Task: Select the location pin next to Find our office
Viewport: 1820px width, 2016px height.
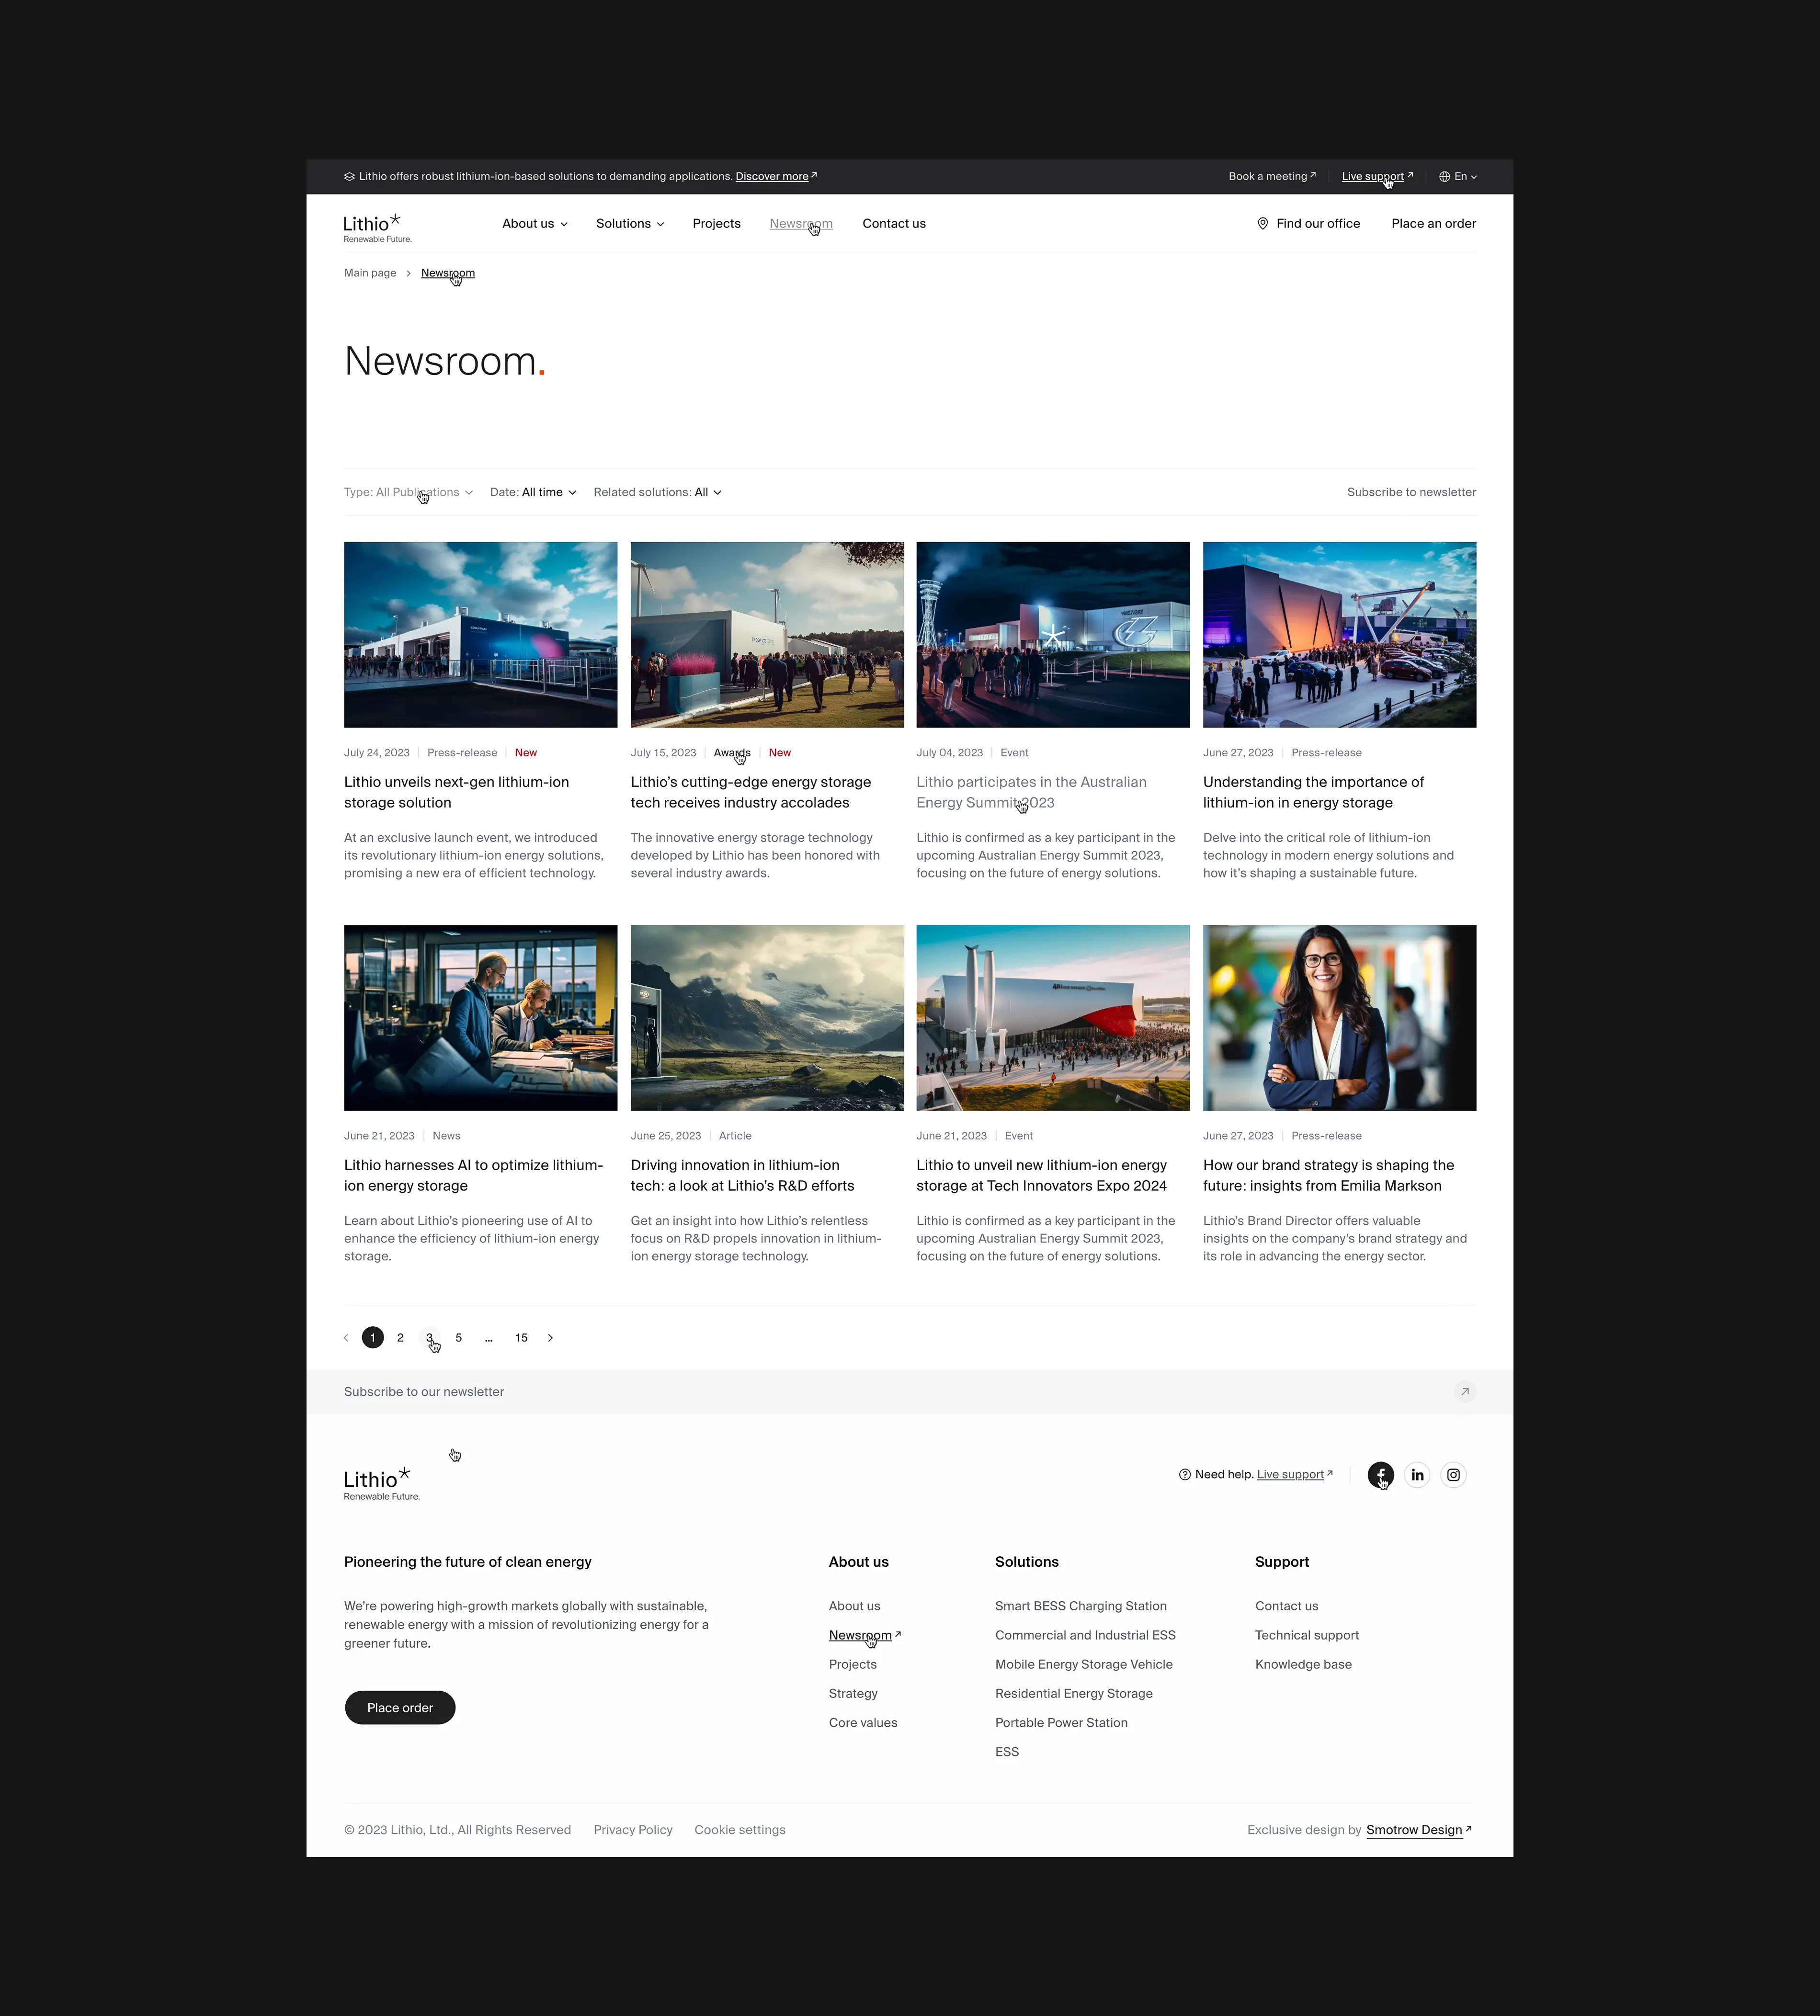Action: pos(1262,223)
